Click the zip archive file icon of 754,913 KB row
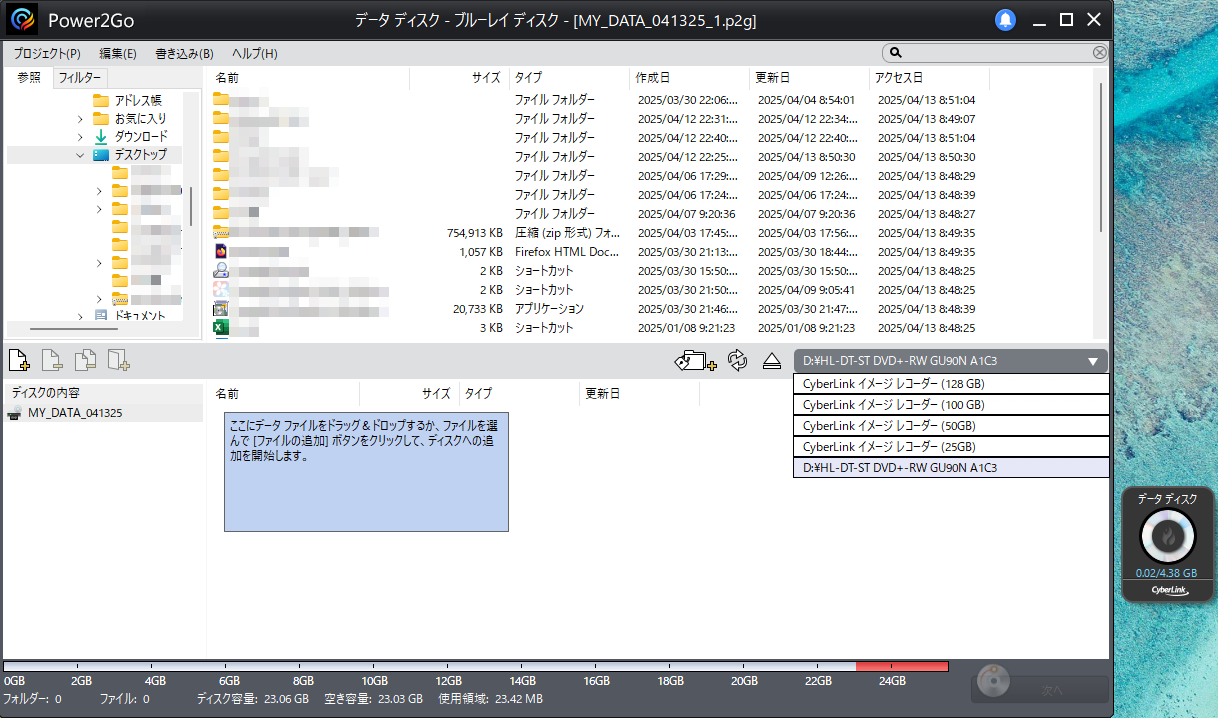This screenshot has height=718, width=1218. [x=221, y=233]
